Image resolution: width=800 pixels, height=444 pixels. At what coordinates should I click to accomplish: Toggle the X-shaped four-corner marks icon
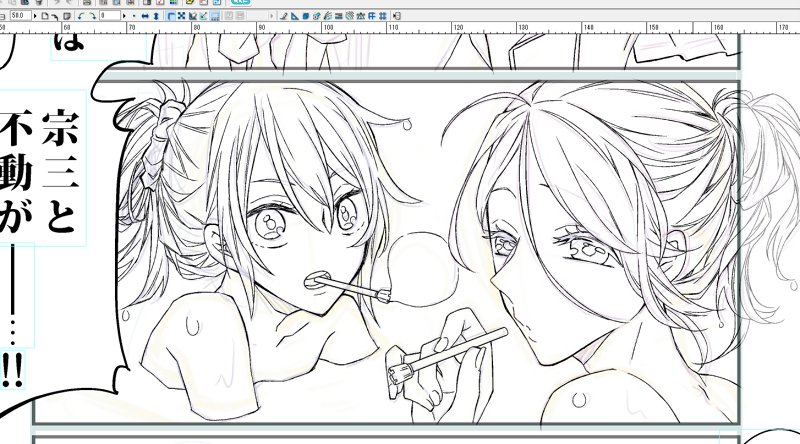click(181, 16)
